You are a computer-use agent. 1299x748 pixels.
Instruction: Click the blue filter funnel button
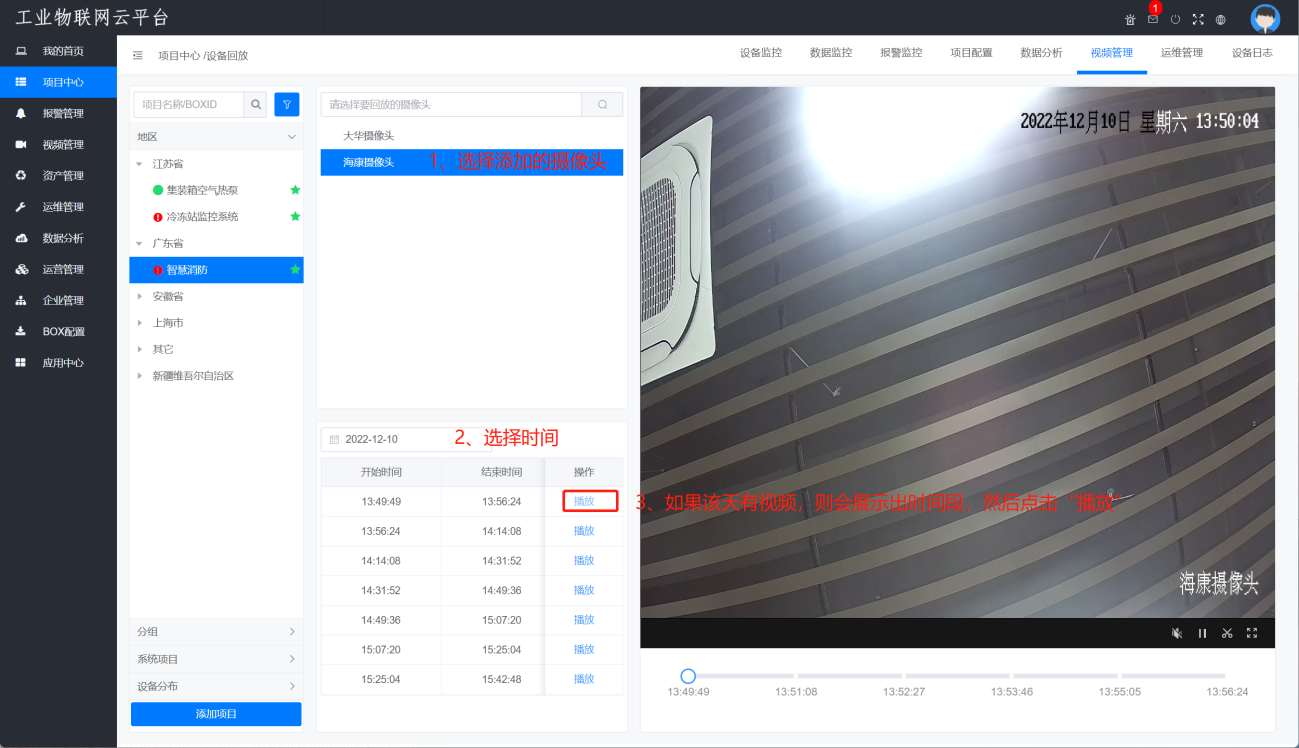coord(287,104)
